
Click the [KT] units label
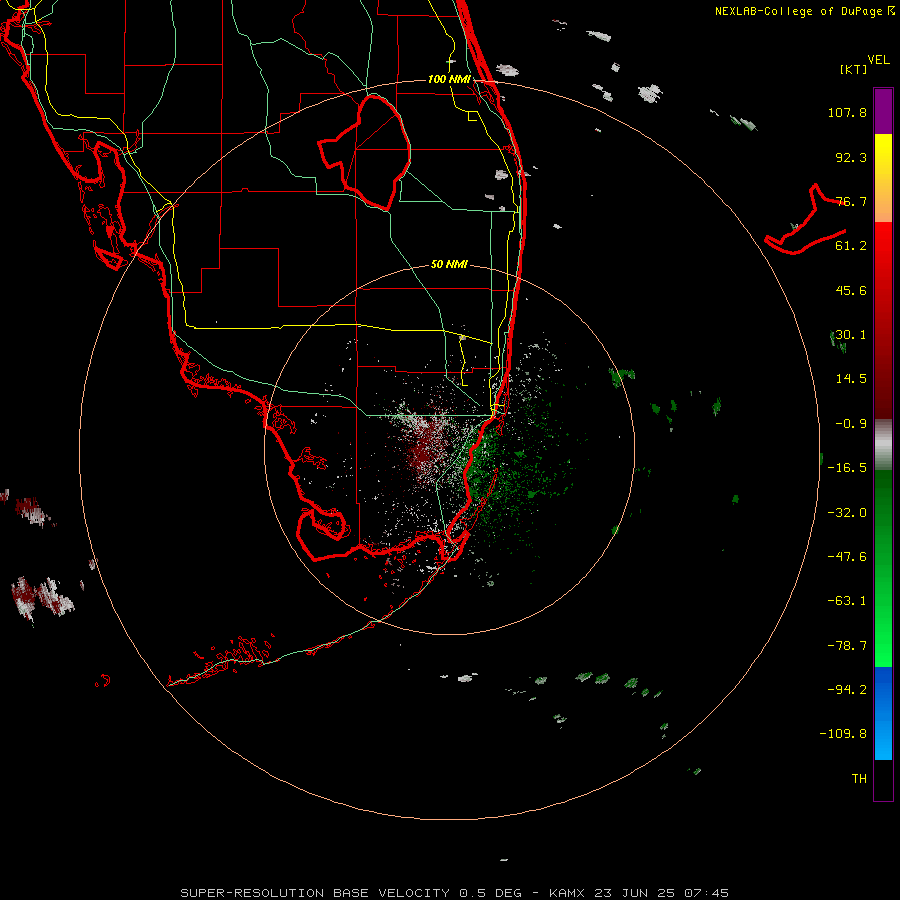point(854,69)
